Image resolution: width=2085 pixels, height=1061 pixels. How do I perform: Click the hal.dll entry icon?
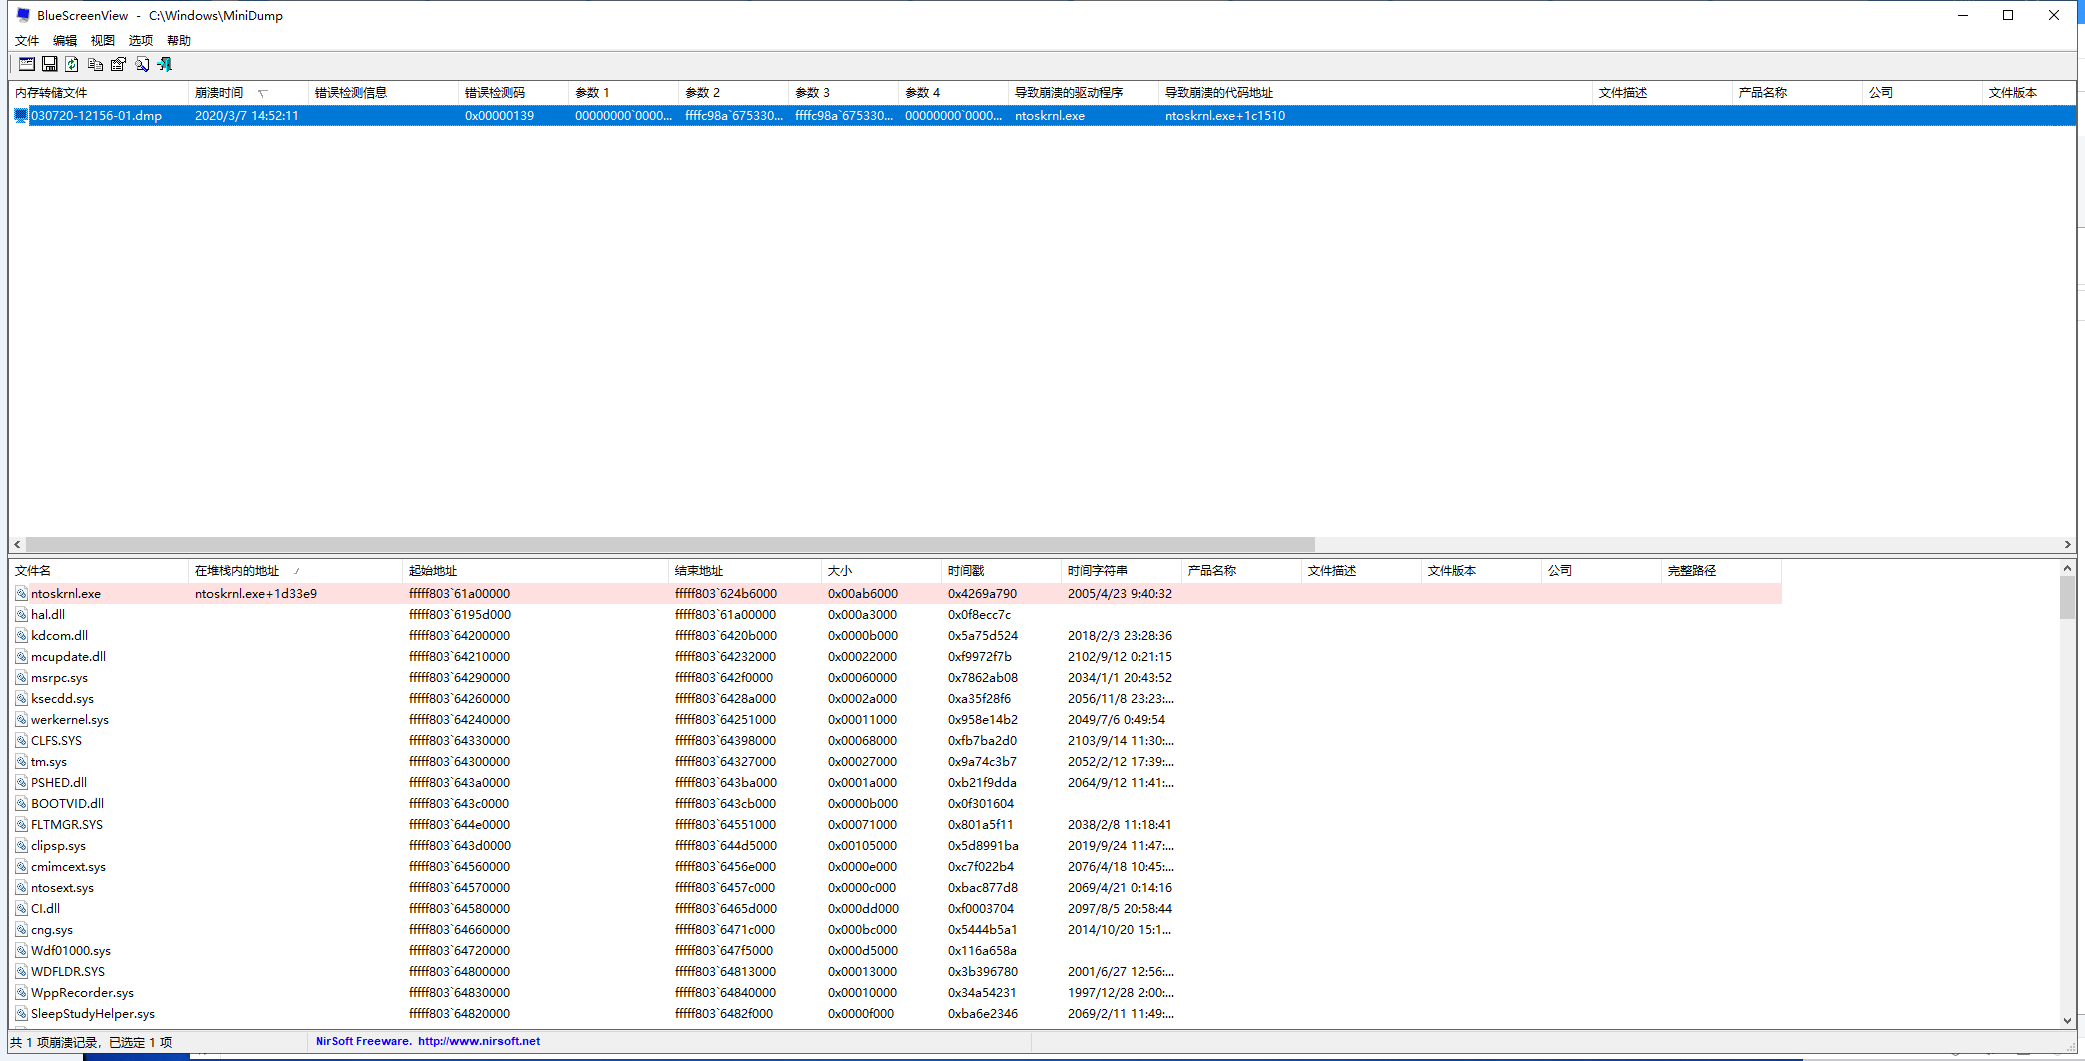point(21,614)
